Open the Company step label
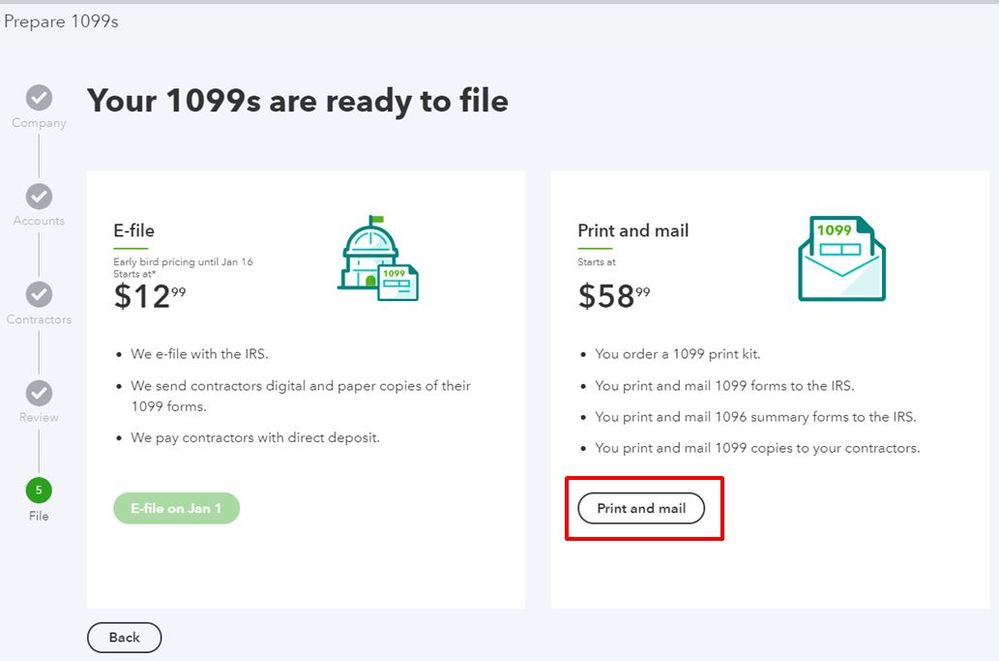This screenshot has height=661, width=999. point(39,122)
